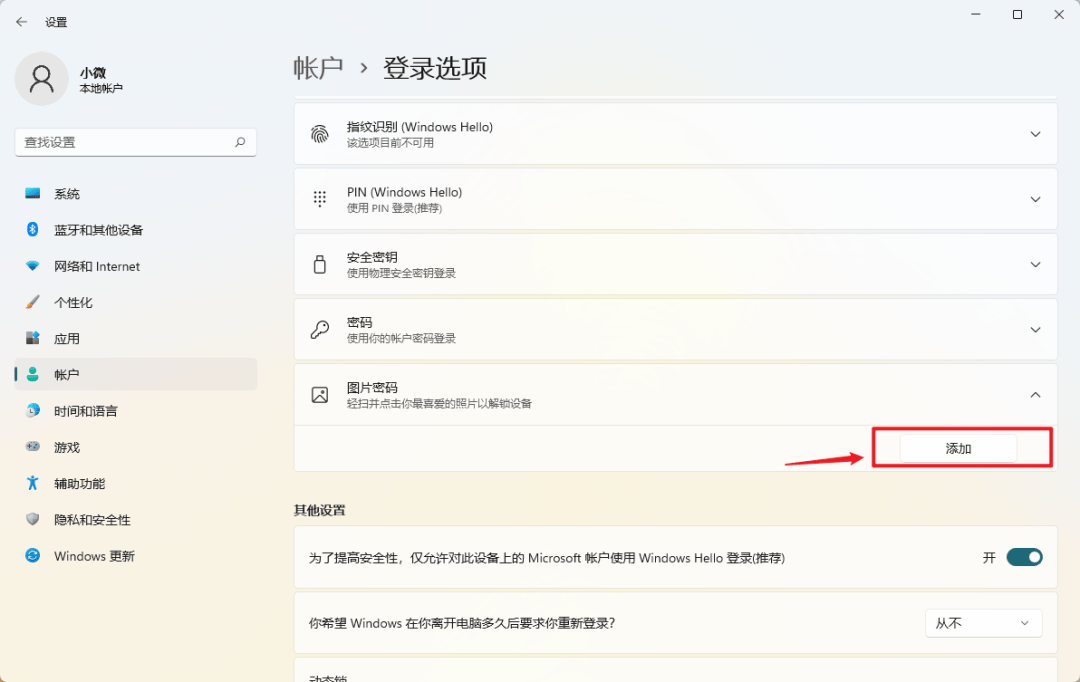Open Windows 更新 settings category
Viewport: 1080px width, 682px height.
(136, 555)
